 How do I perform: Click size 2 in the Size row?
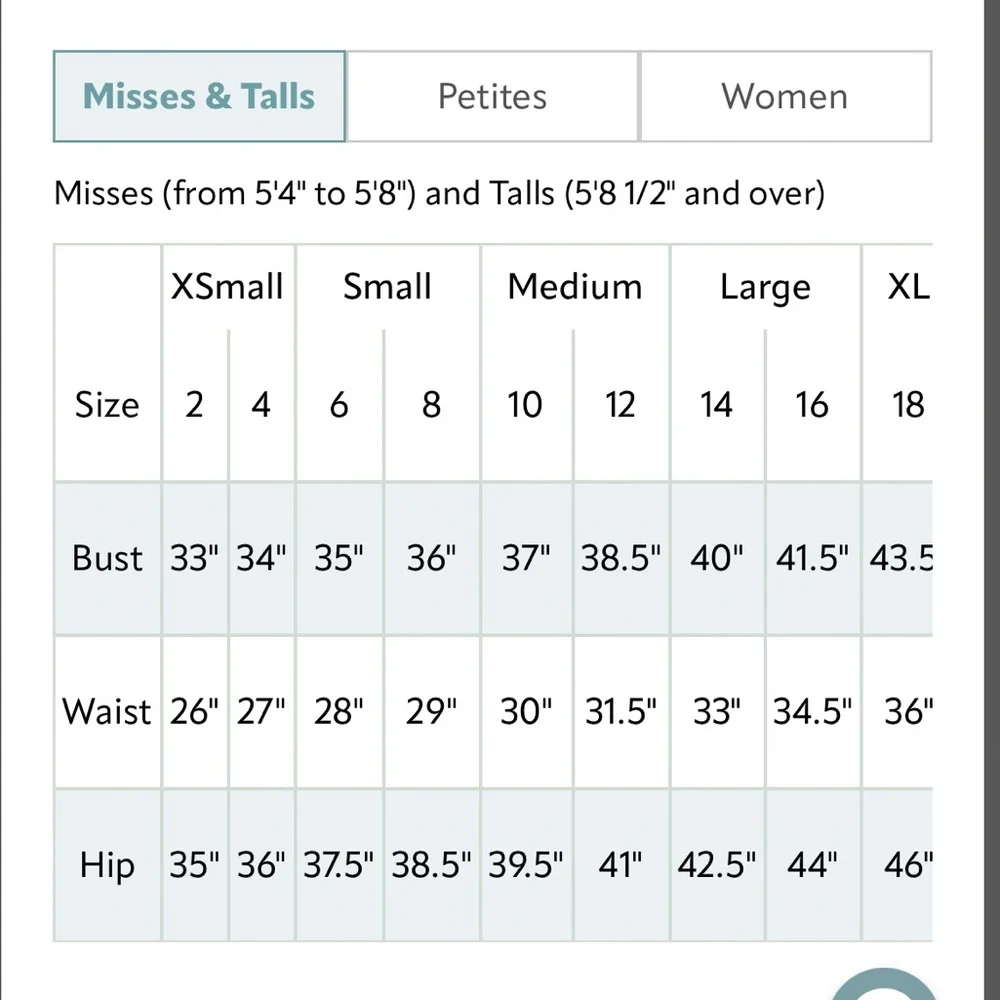click(x=194, y=405)
